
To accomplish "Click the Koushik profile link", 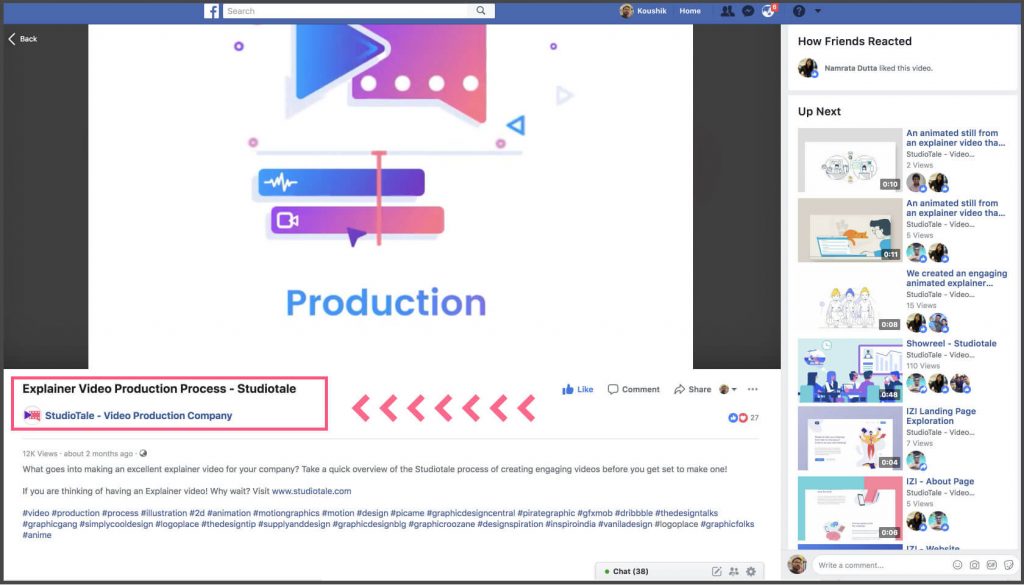I will coord(643,11).
